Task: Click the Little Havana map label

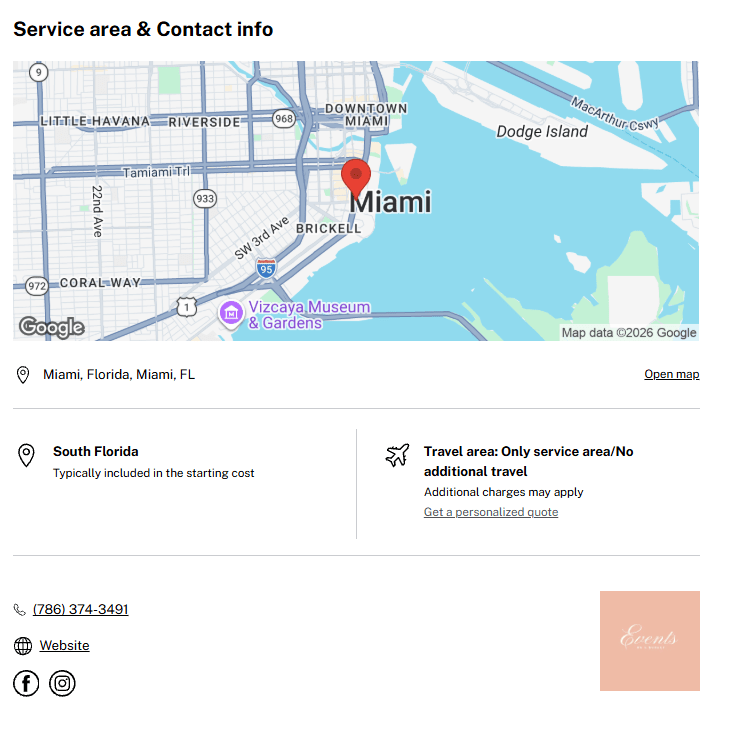Action: [x=95, y=121]
